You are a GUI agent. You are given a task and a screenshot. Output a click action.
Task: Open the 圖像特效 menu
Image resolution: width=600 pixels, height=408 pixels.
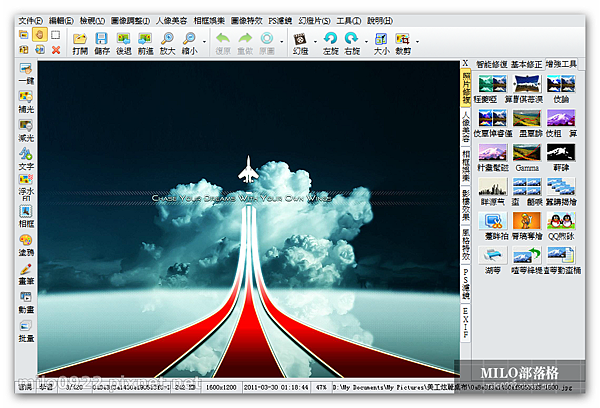click(x=246, y=21)
